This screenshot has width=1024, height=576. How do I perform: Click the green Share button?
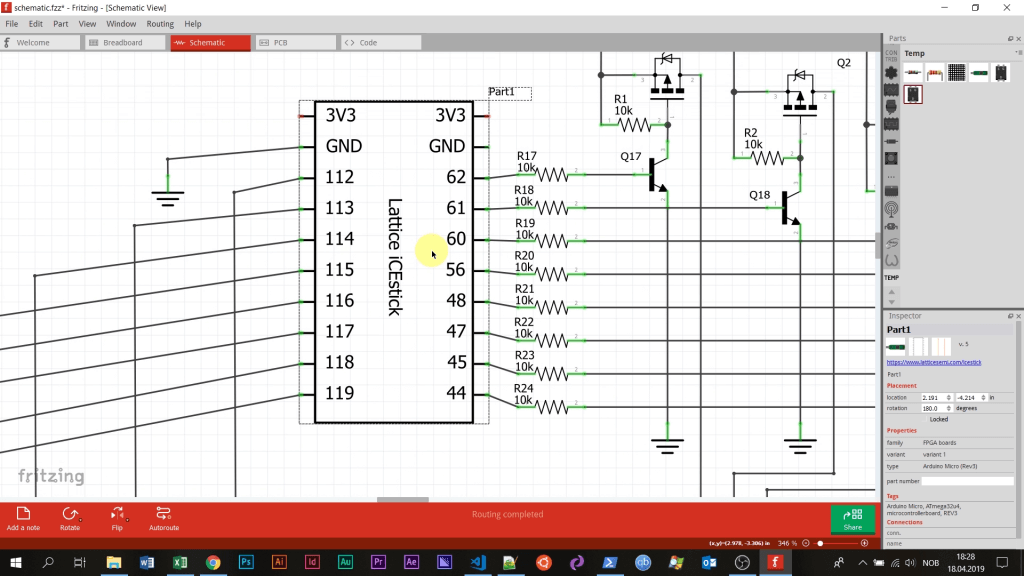852,519
